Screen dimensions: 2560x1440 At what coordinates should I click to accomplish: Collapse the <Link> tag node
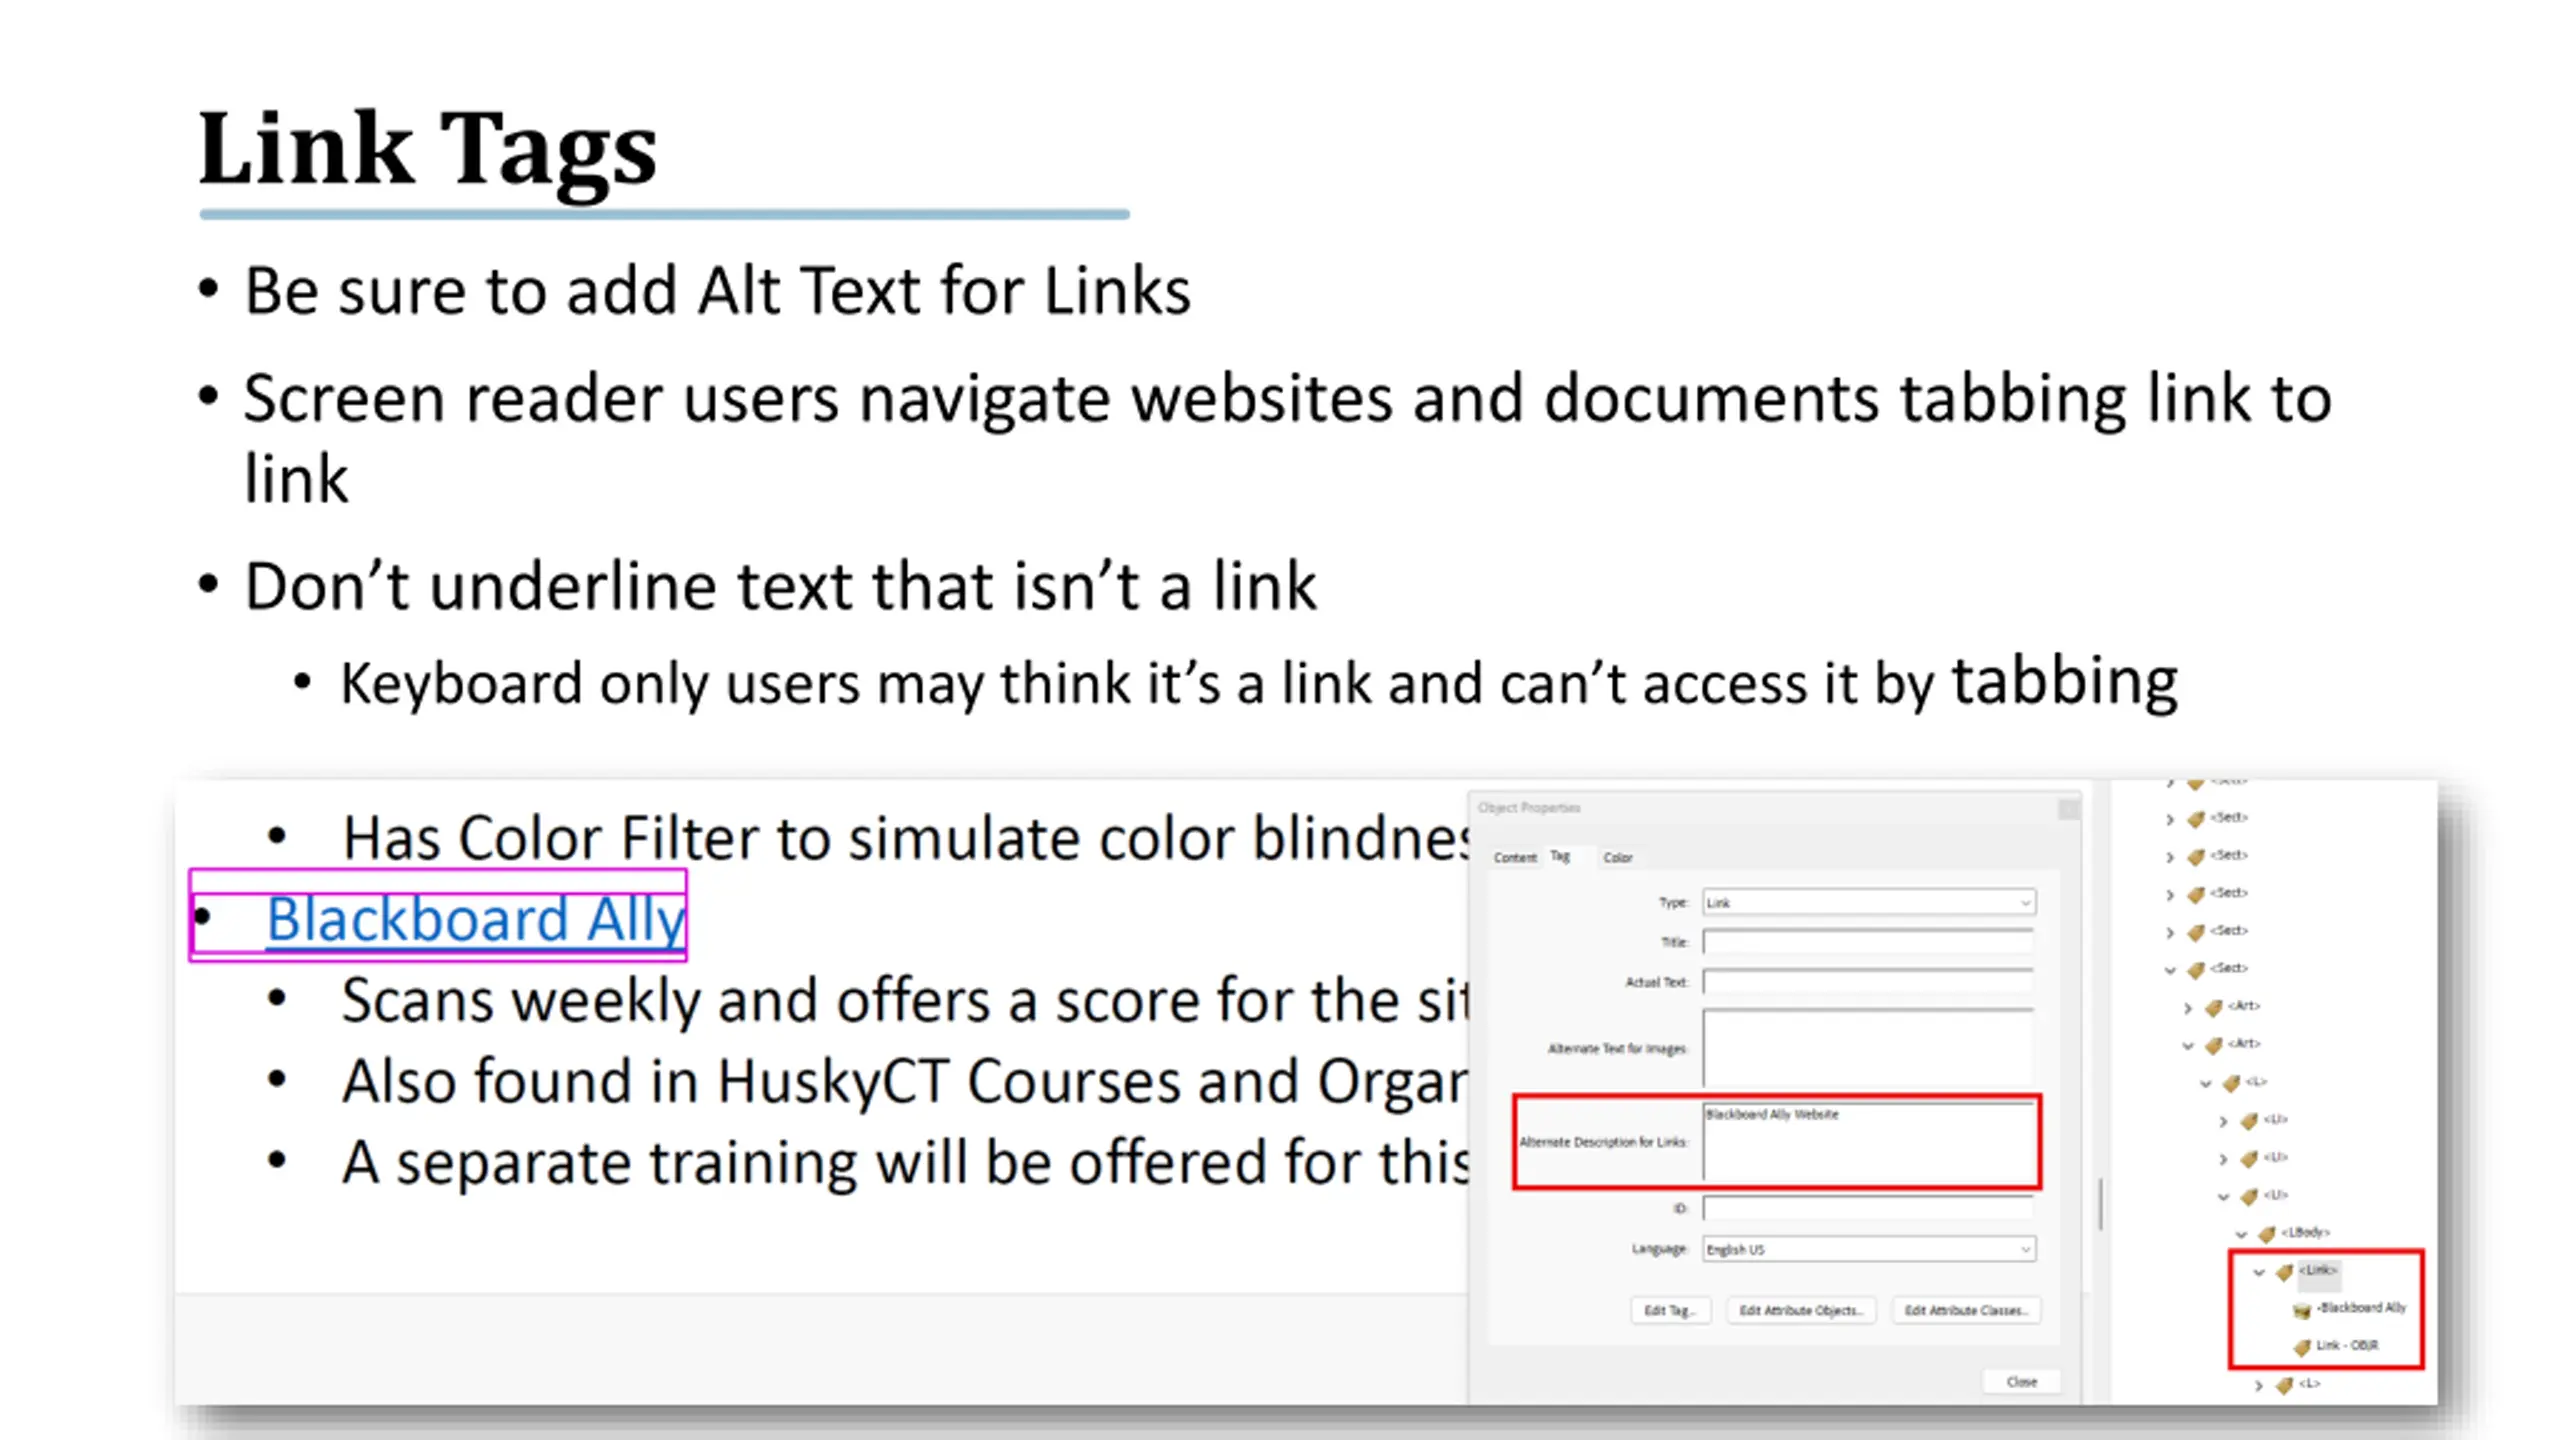(2258, 1272)
